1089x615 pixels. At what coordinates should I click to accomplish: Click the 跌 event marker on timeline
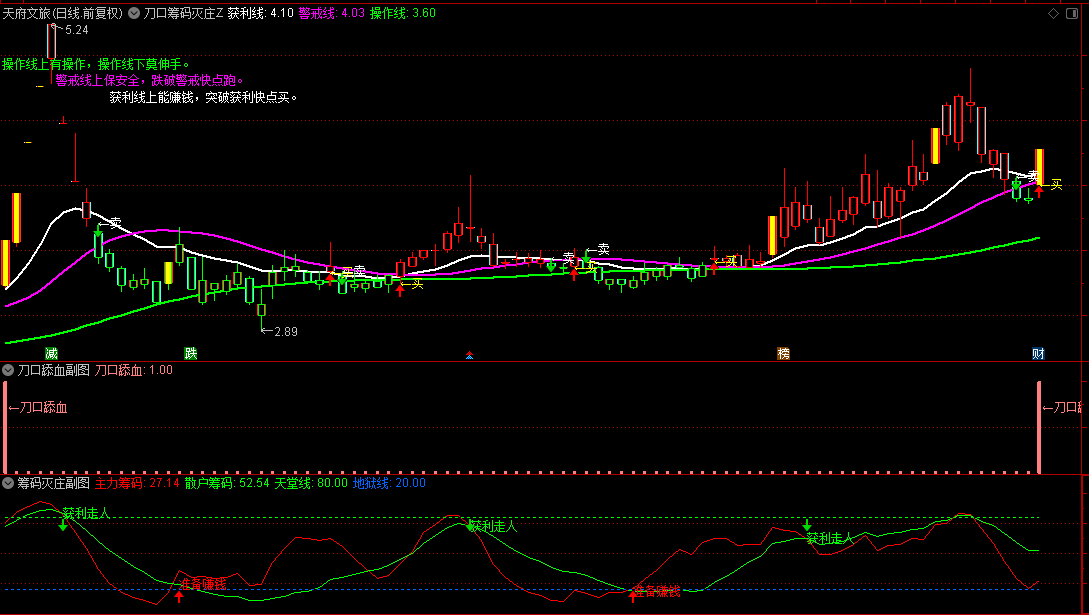190,354
